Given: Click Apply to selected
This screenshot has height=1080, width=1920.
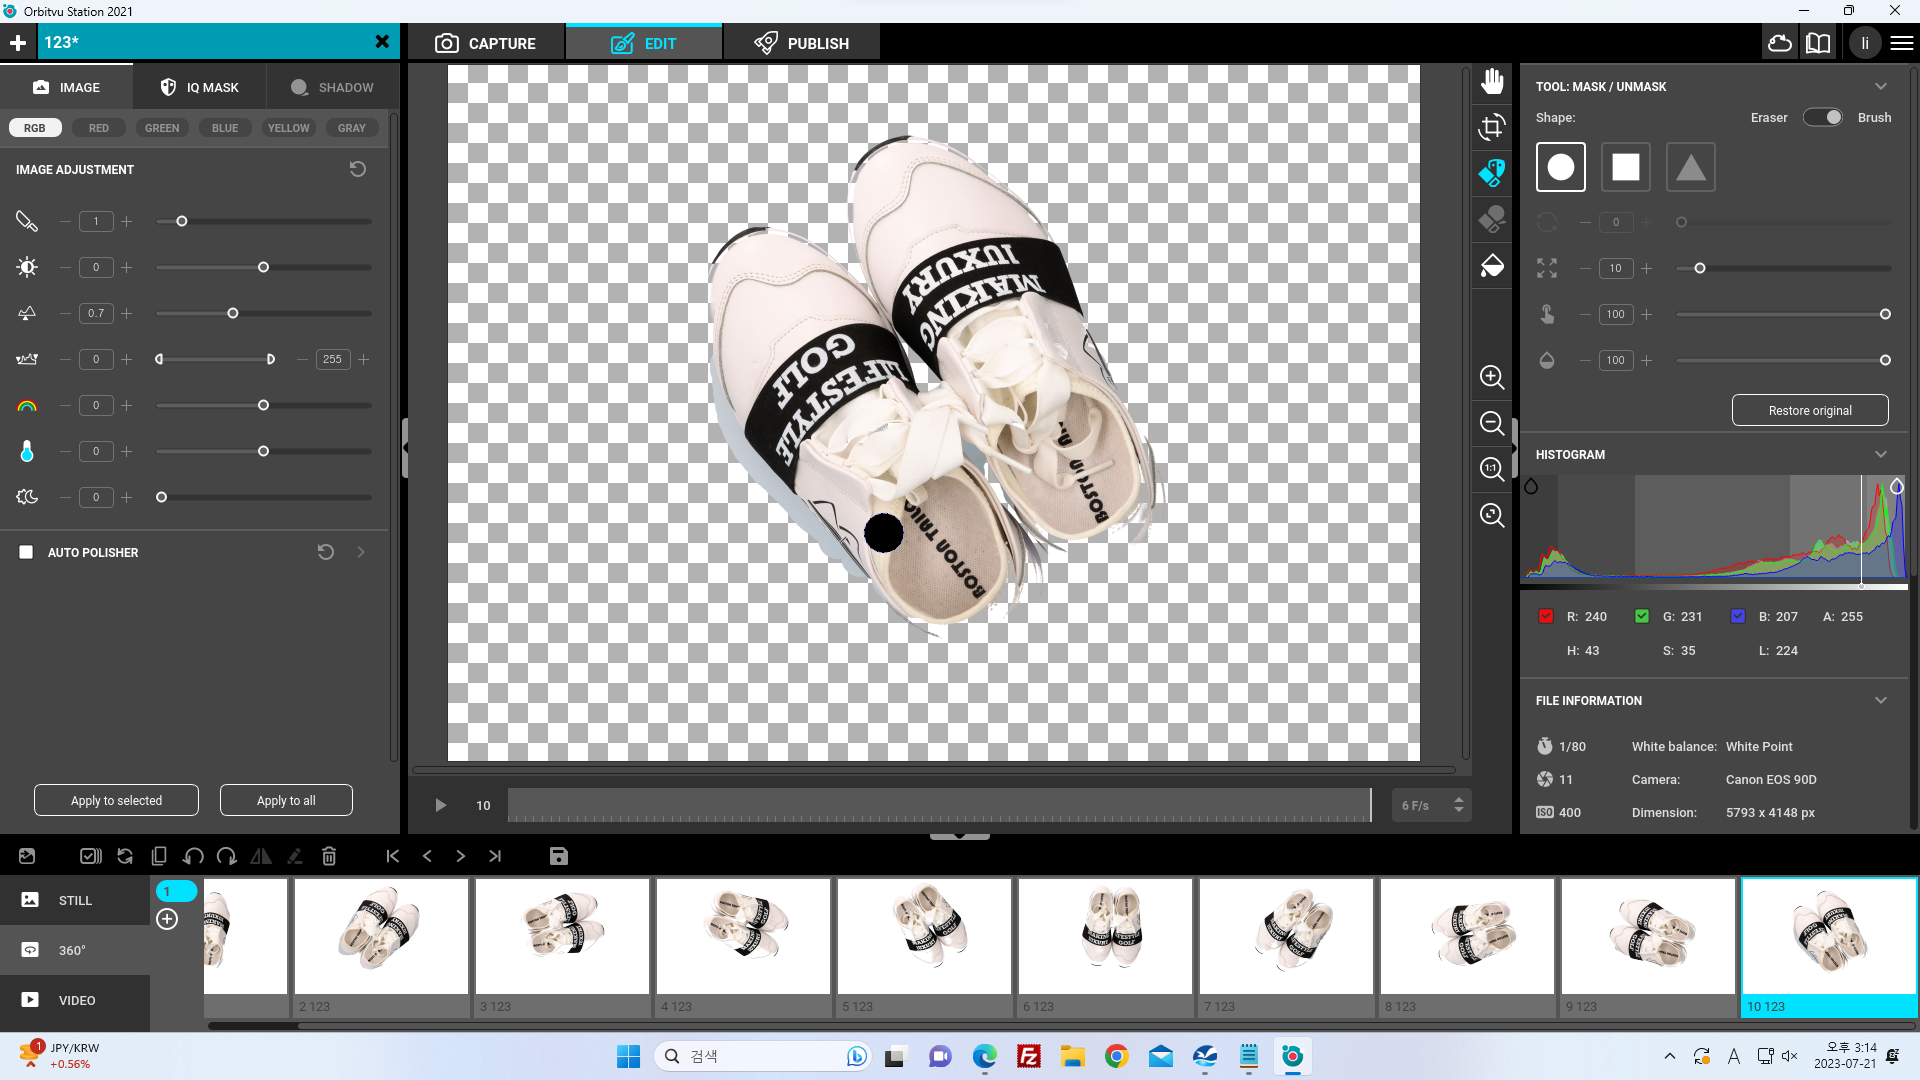Looking at the screenshot, I should pyautogui.click(x=116, y=800).
